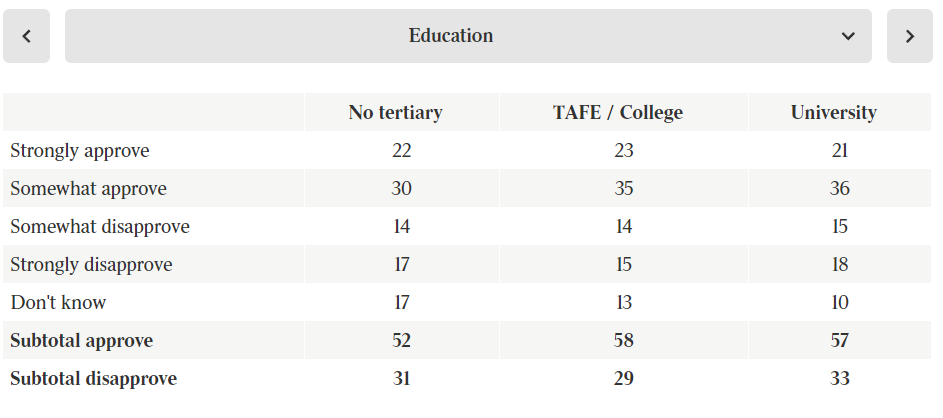Click the Don't know row label
Viewport: 943px width, 418px height.
pos(58,303)
